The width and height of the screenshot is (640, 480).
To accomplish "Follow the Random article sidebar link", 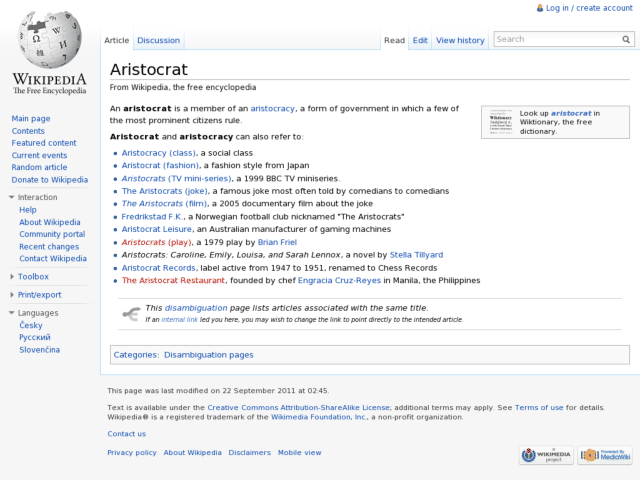I will (39, 167).
